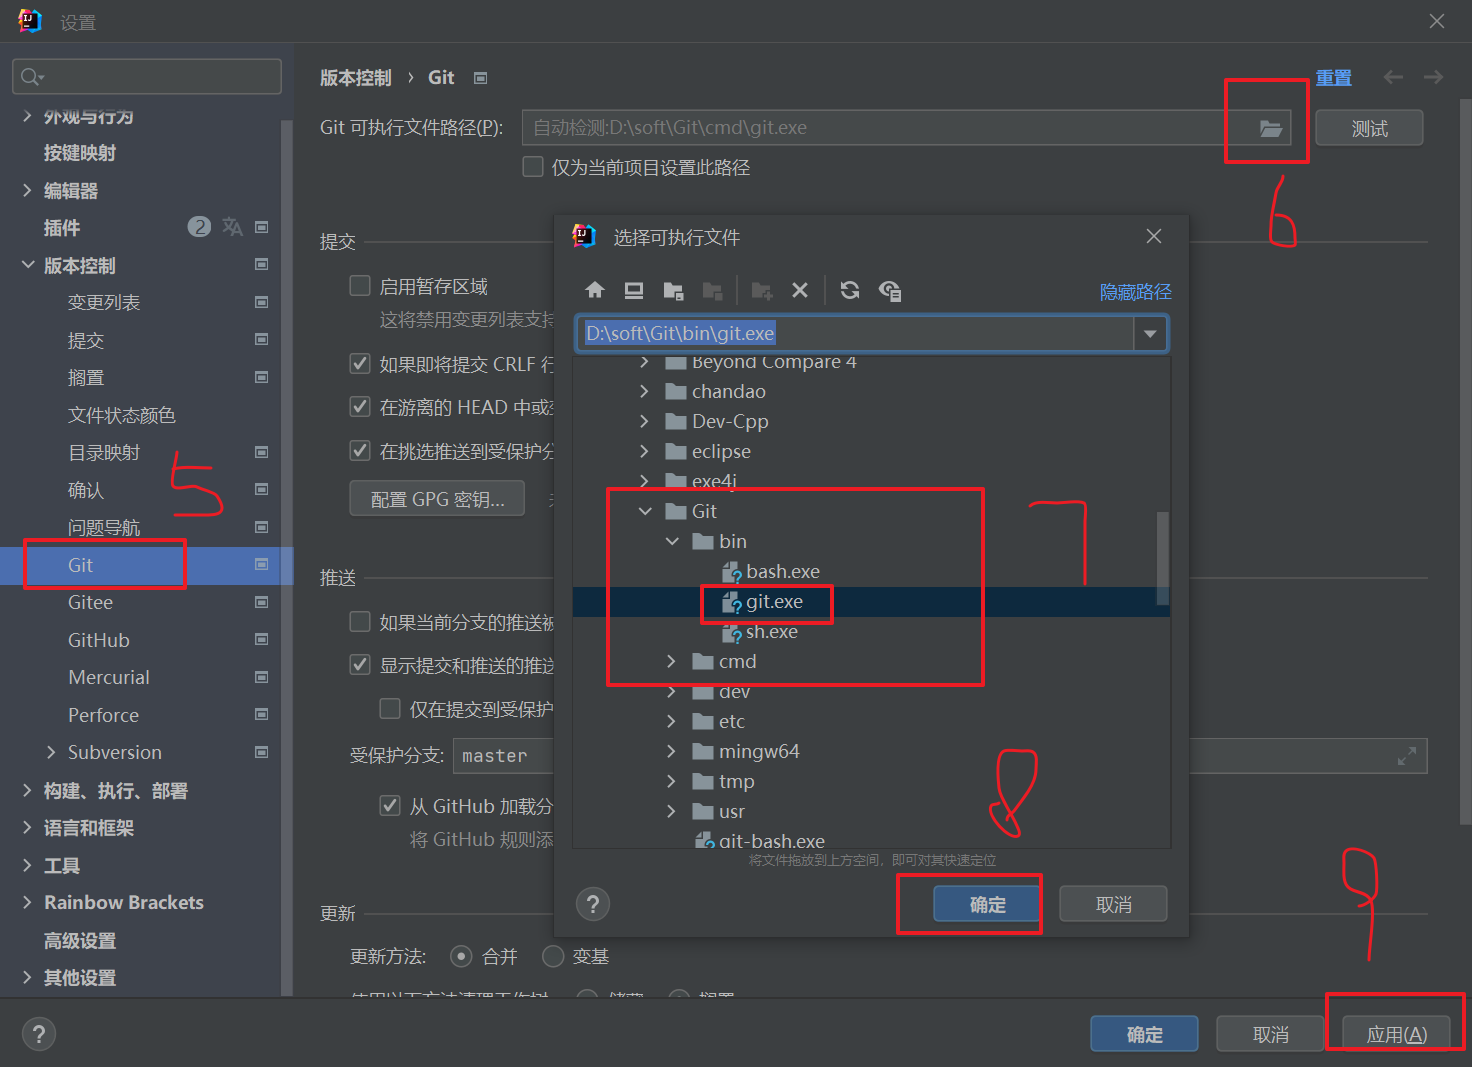Expand the mingw64 folder in file tree
1472x1067 pixels.
point(672,751)
